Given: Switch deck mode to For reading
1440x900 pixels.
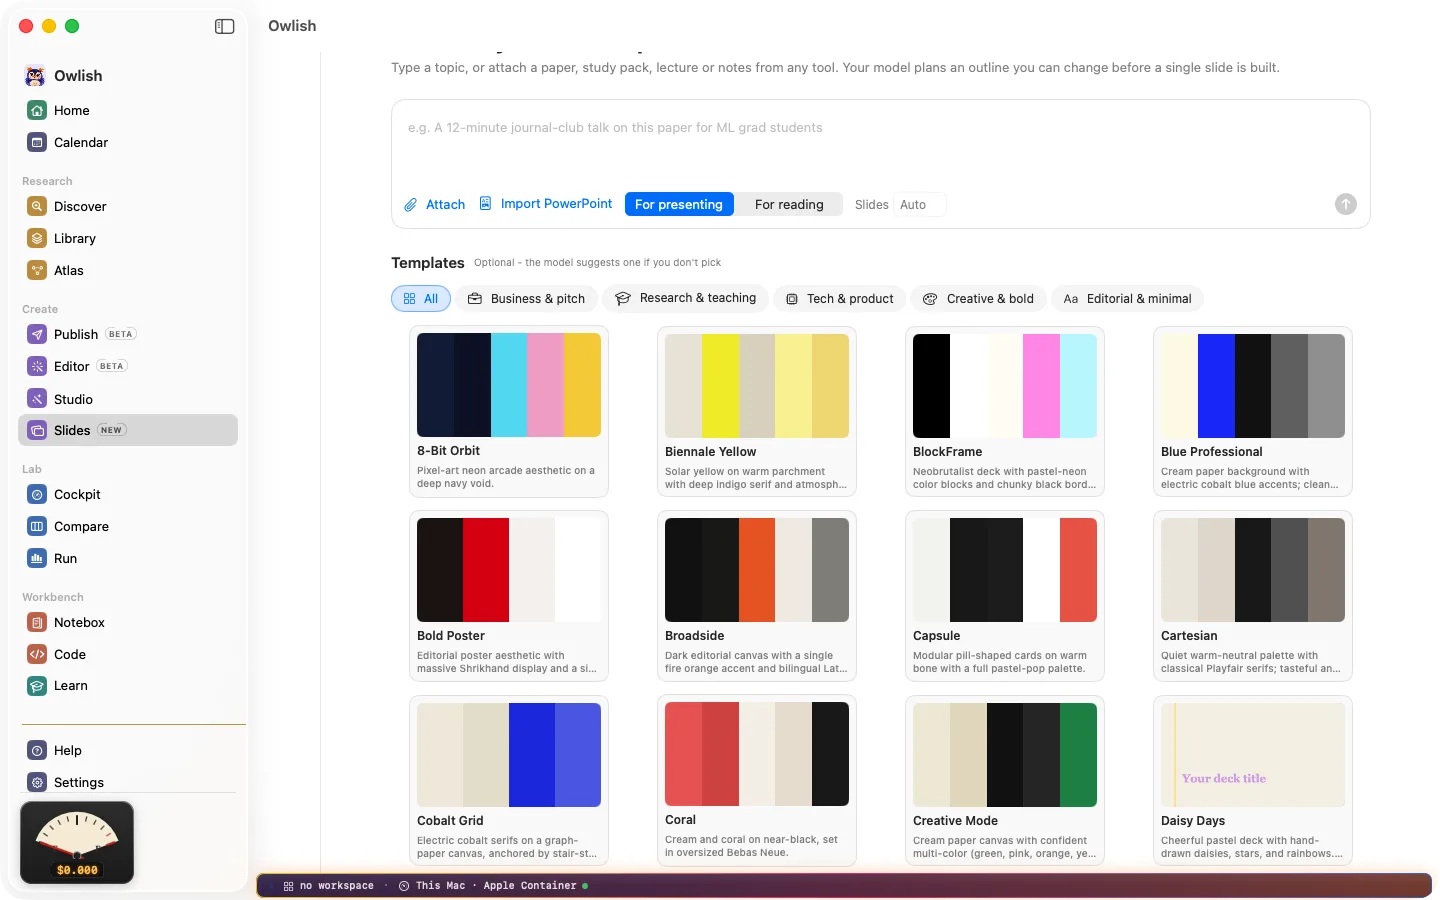Looking at the screenshot, I should pyautogui.click(x=789, y=204).
